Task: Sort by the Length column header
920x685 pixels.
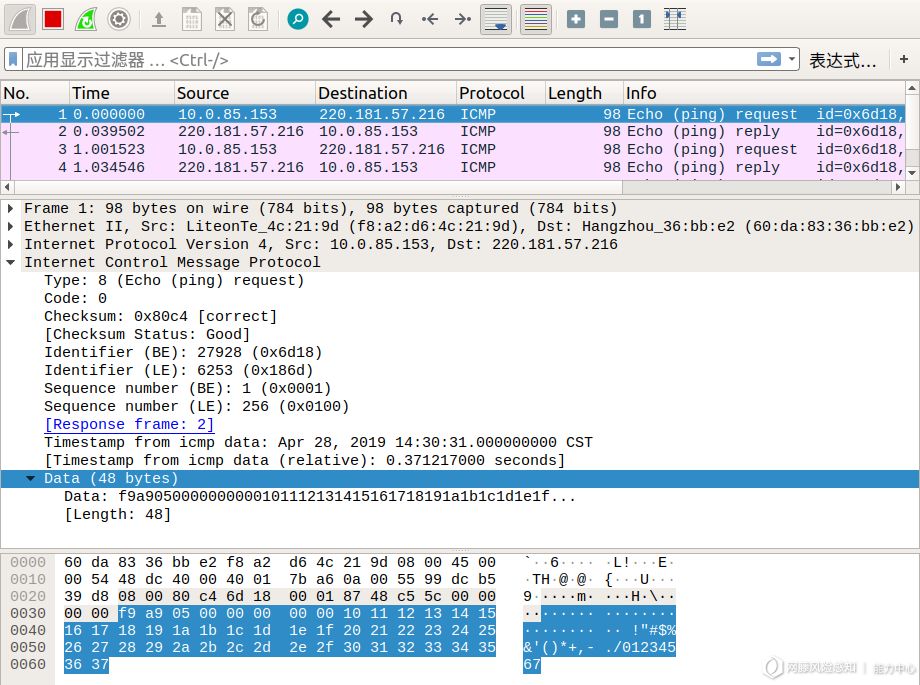Action: pos(584,93)
